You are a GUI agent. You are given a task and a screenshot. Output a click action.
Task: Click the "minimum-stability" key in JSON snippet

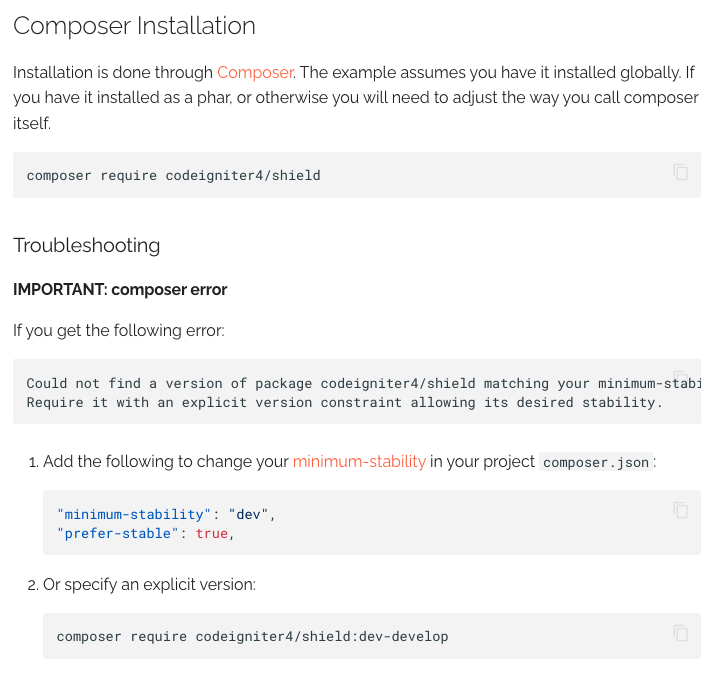click(134, 514)
